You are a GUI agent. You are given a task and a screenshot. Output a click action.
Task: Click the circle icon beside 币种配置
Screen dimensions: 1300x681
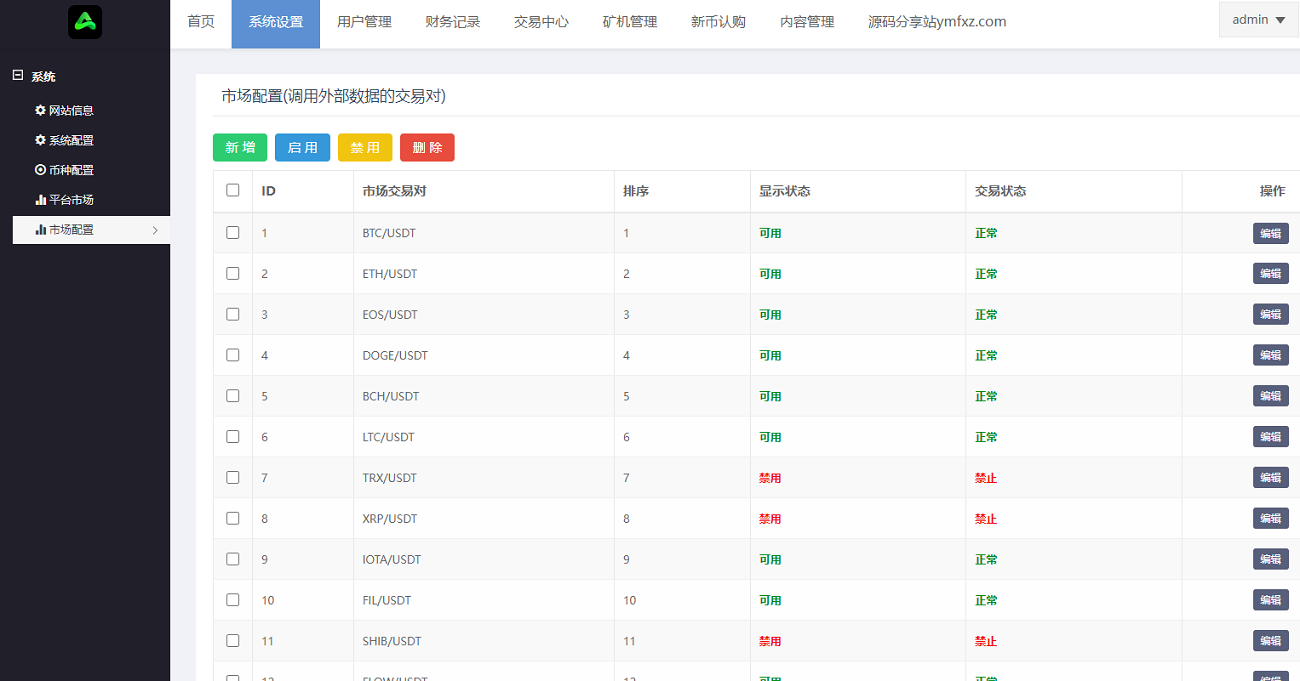[x=40, y=170]
